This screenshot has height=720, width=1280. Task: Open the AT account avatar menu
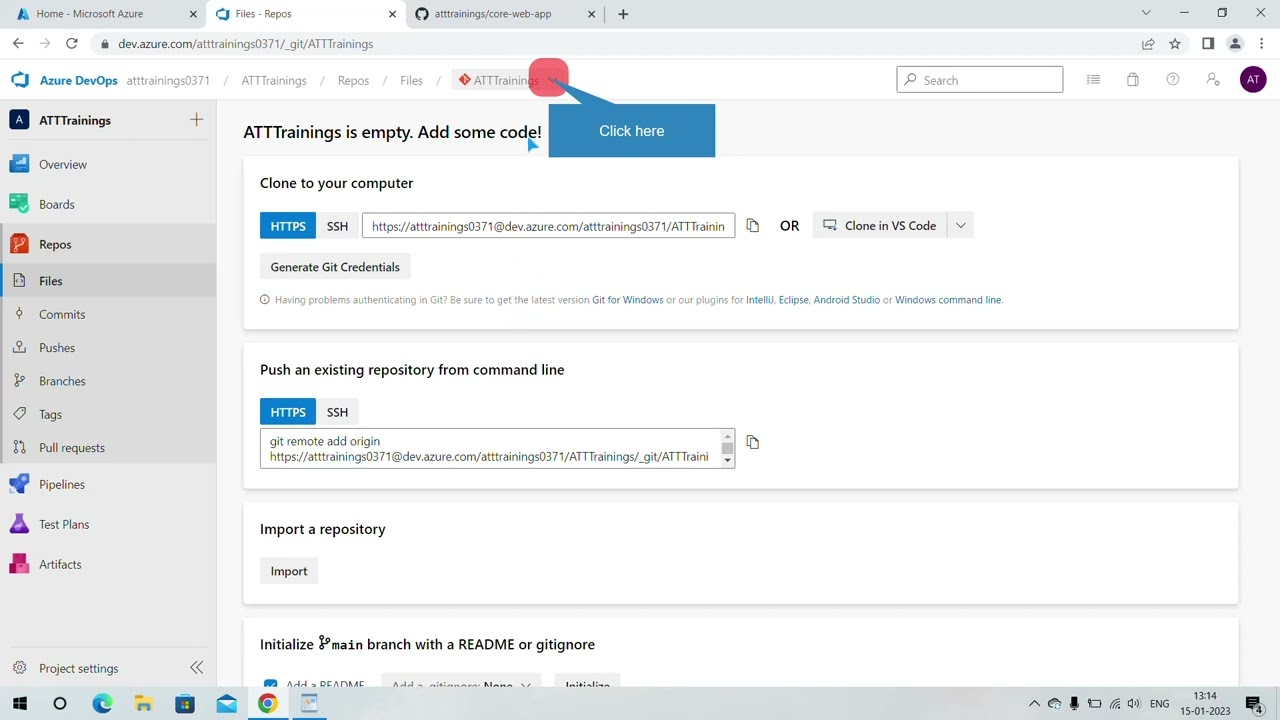click(x=1253, y=80)
